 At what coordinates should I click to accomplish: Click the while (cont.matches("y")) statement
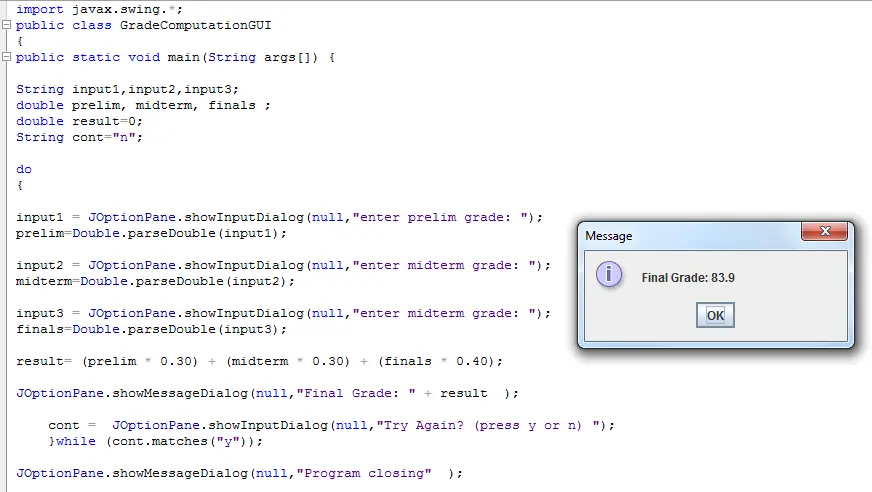pyautogui.click(x=155, y=441)
